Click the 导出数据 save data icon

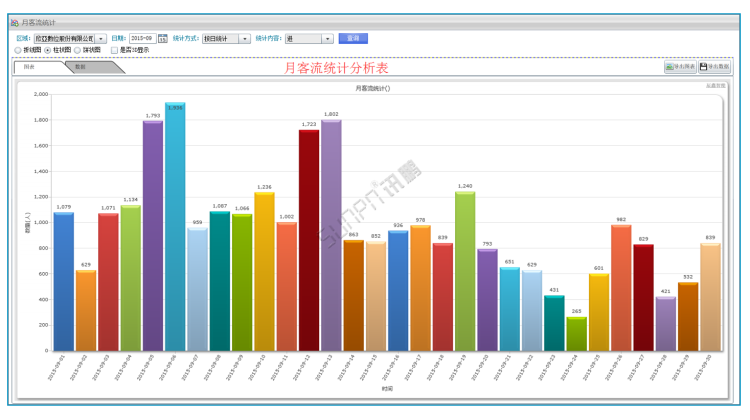pyautogui.click(x=703, y=67)
